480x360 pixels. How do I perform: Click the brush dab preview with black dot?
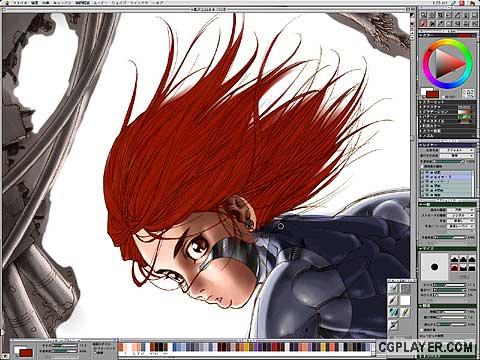434,266
